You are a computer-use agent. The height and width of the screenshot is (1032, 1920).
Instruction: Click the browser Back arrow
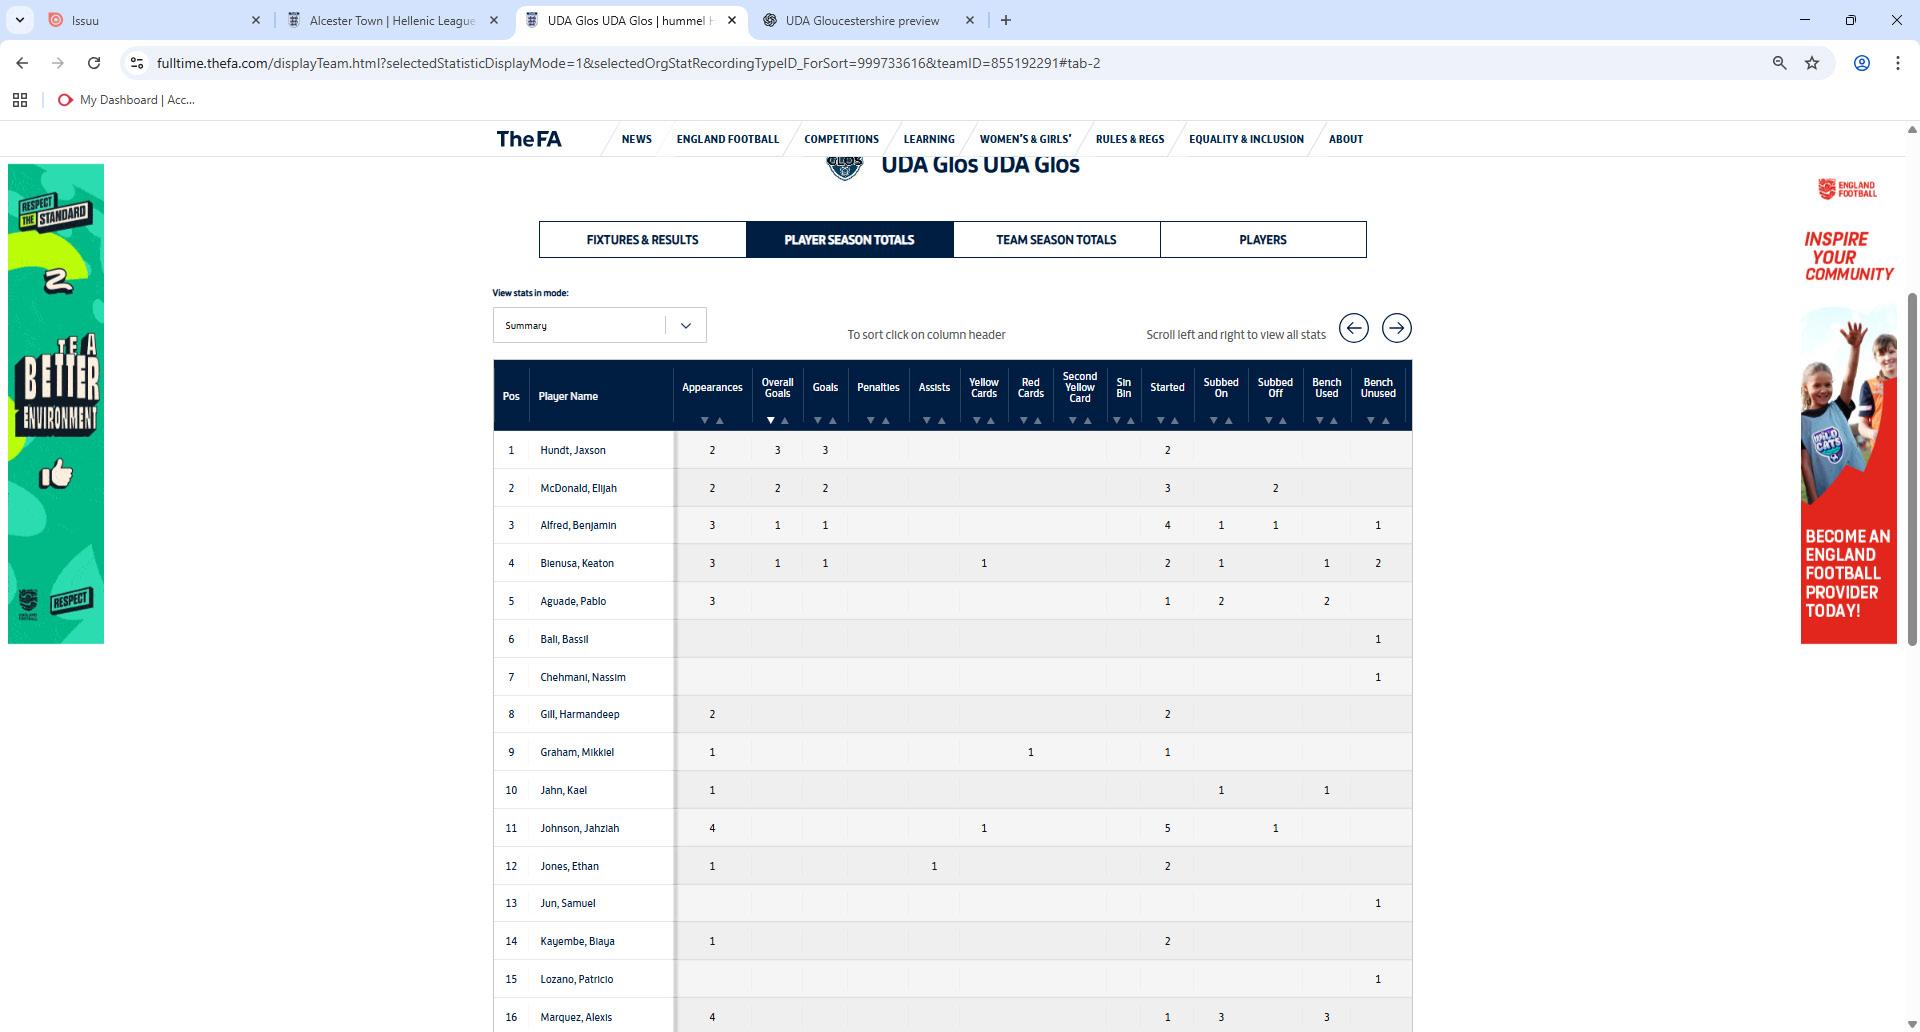pyautogui.click(x=22, y=63)
